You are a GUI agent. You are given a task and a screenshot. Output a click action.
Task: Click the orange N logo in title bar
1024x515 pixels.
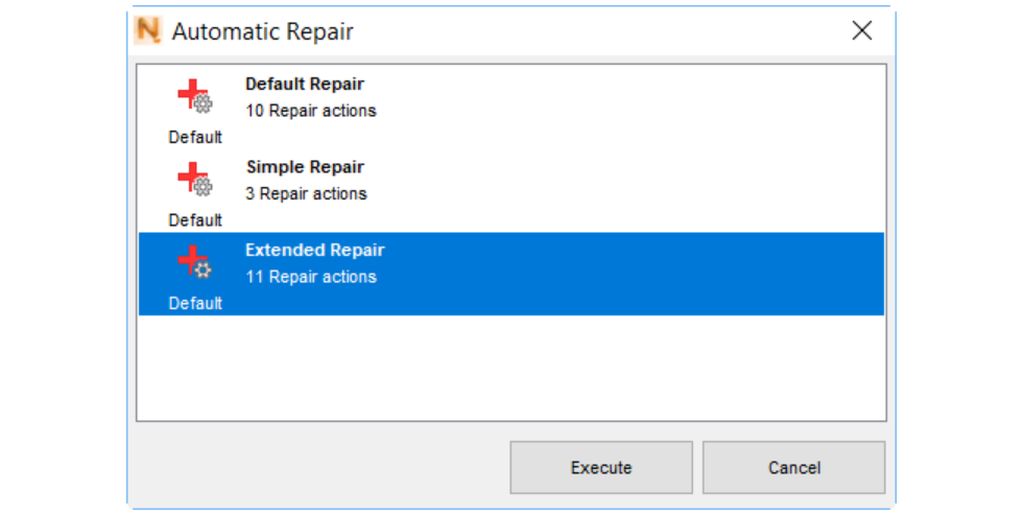[x=148, y=31]
